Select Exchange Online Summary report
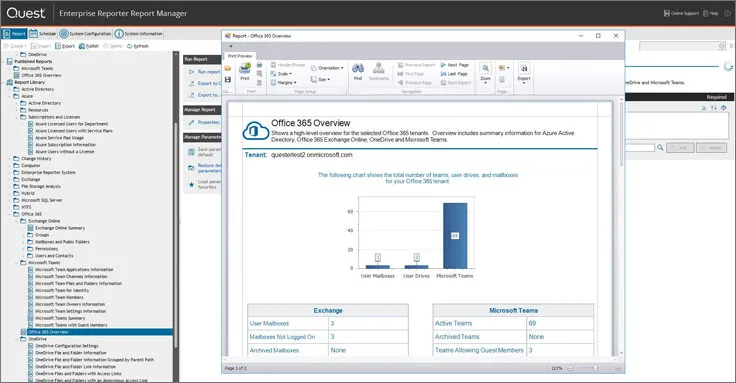Viewport: 736px width, 383px height. coord(61,228)
